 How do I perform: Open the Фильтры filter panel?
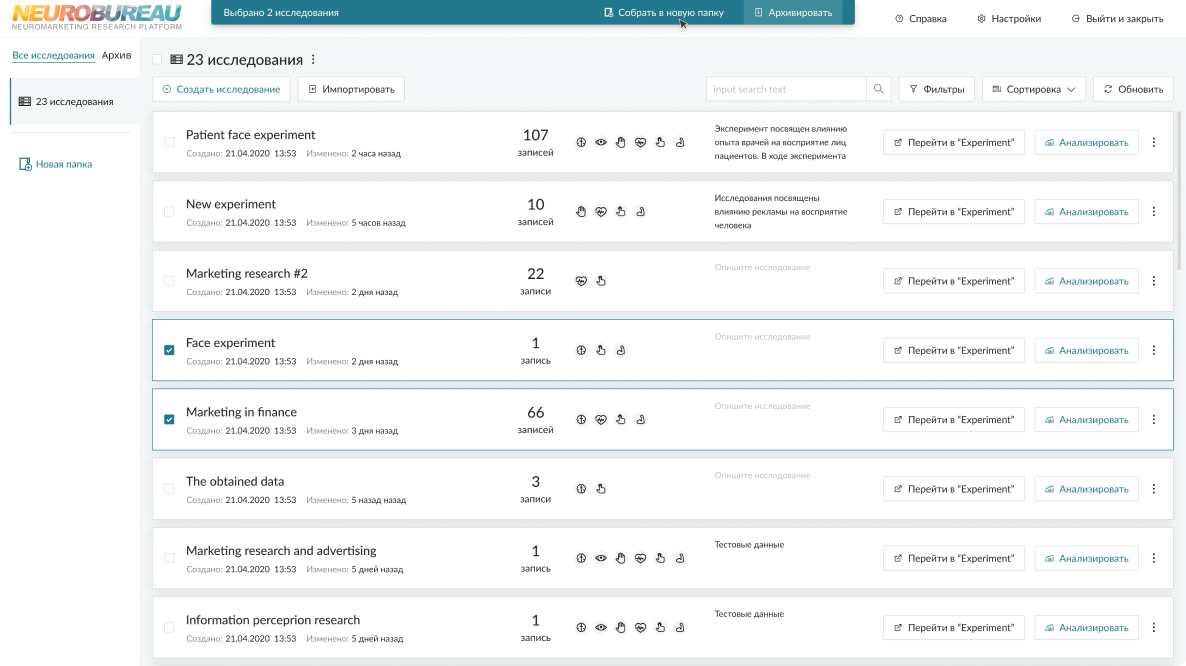(x=936, y=89)
